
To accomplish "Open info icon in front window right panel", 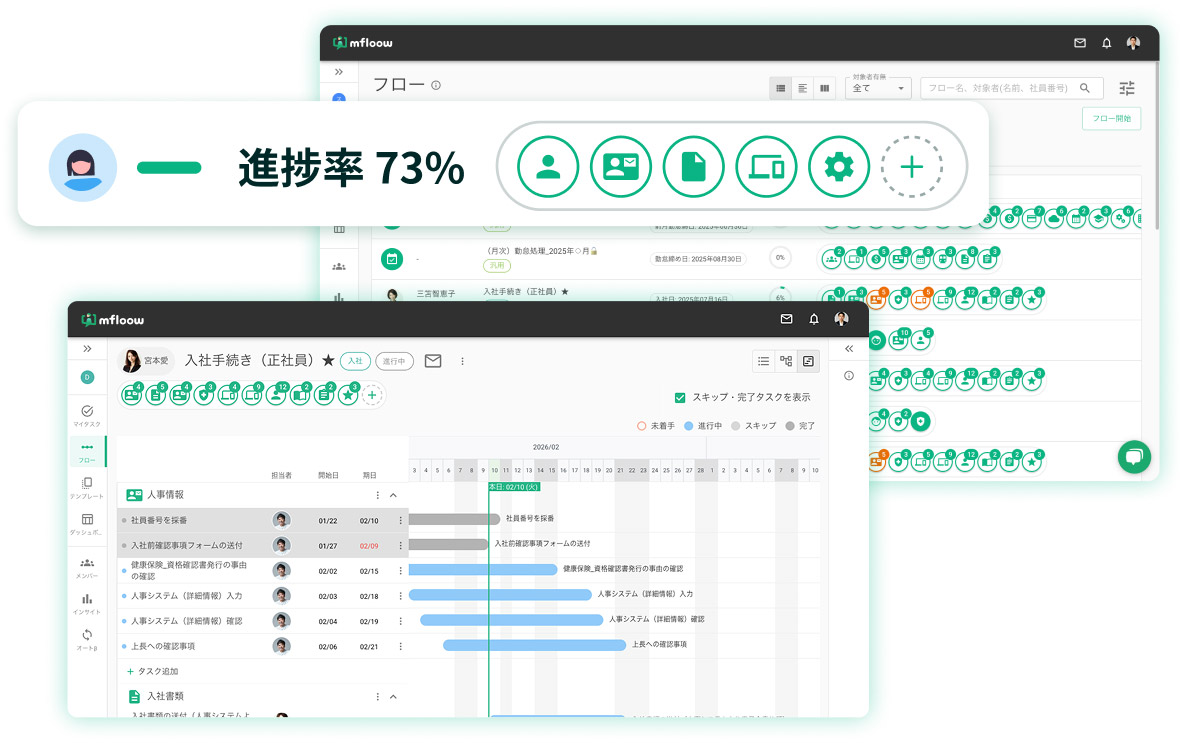I will 849,376.
